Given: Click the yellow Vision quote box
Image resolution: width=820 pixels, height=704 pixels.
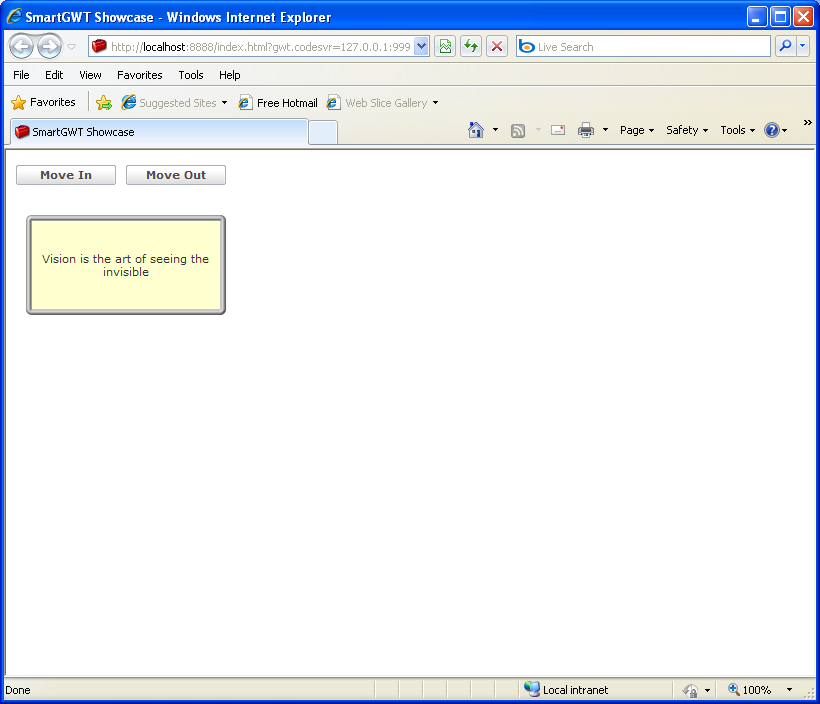Looking at the screenshot, I should (126, 265).
